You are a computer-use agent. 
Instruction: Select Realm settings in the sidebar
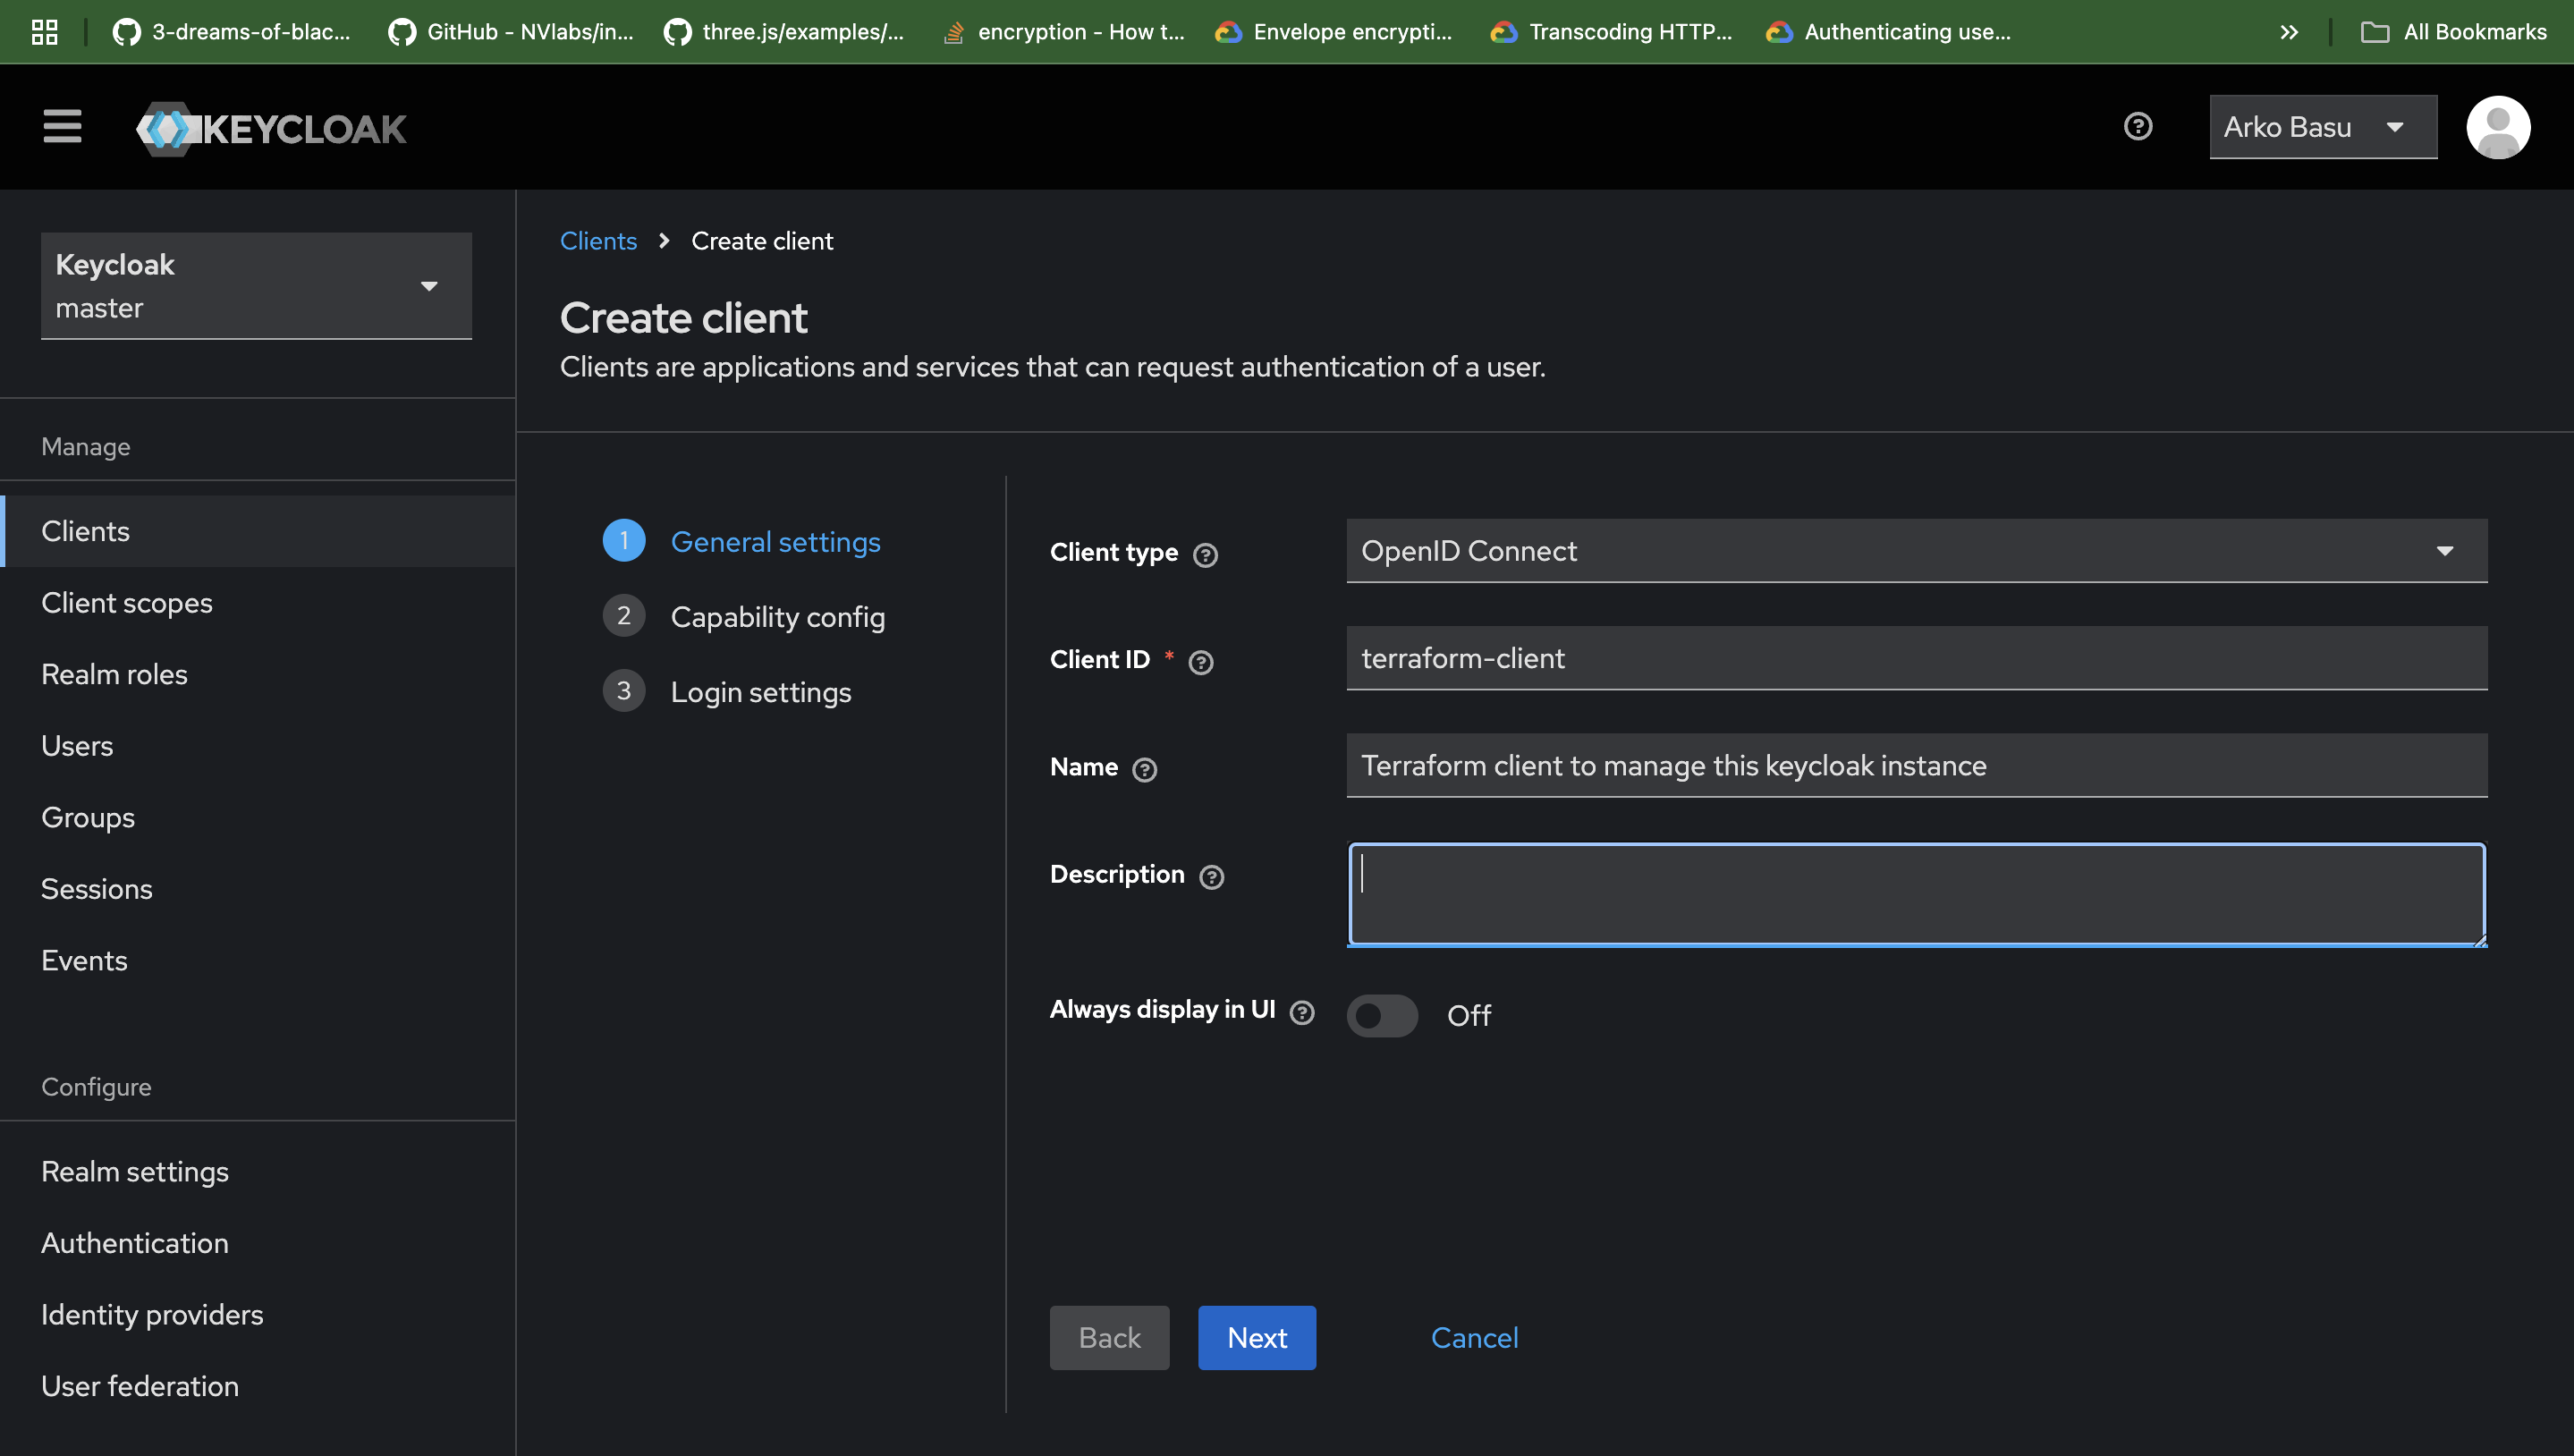[135, 1171]
